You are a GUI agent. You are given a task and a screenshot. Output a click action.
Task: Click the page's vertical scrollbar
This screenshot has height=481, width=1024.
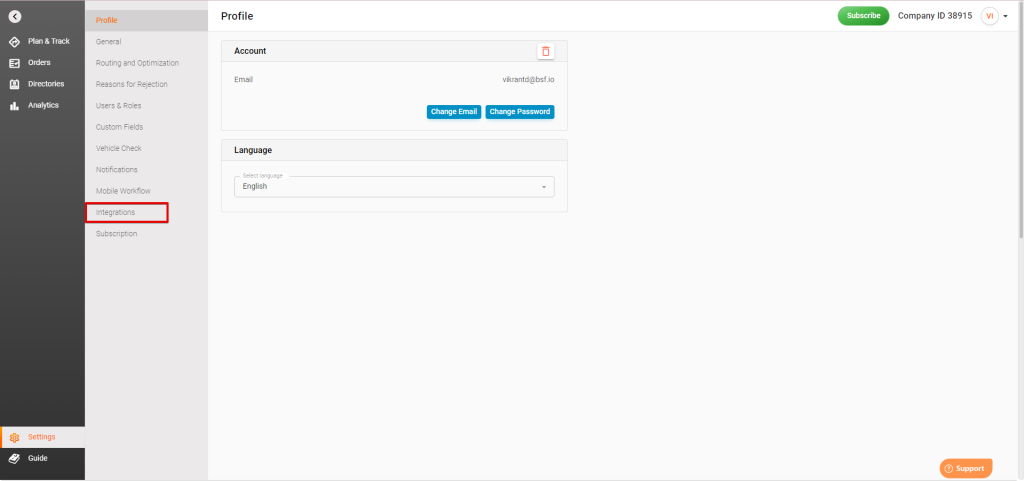[x=1019, y=130]
